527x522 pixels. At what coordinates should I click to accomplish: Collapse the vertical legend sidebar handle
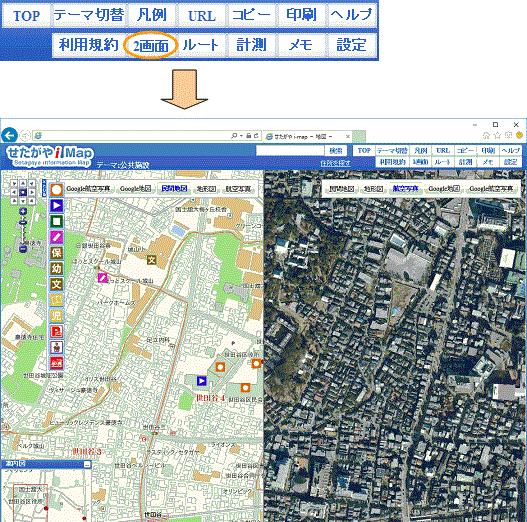(x=44, y=188)
